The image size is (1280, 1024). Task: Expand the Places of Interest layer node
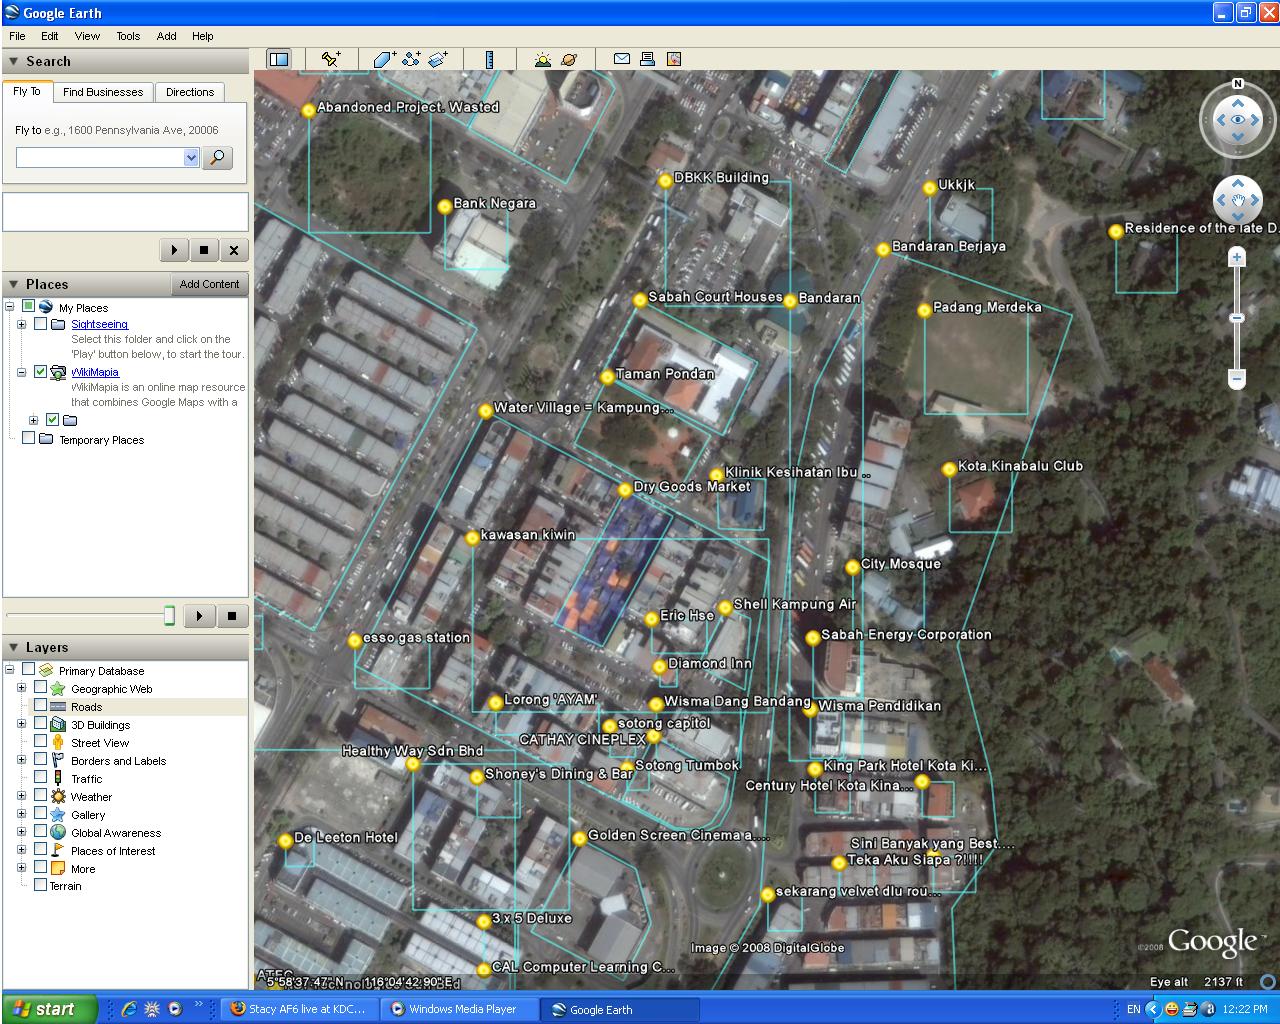tap(21, 850)
